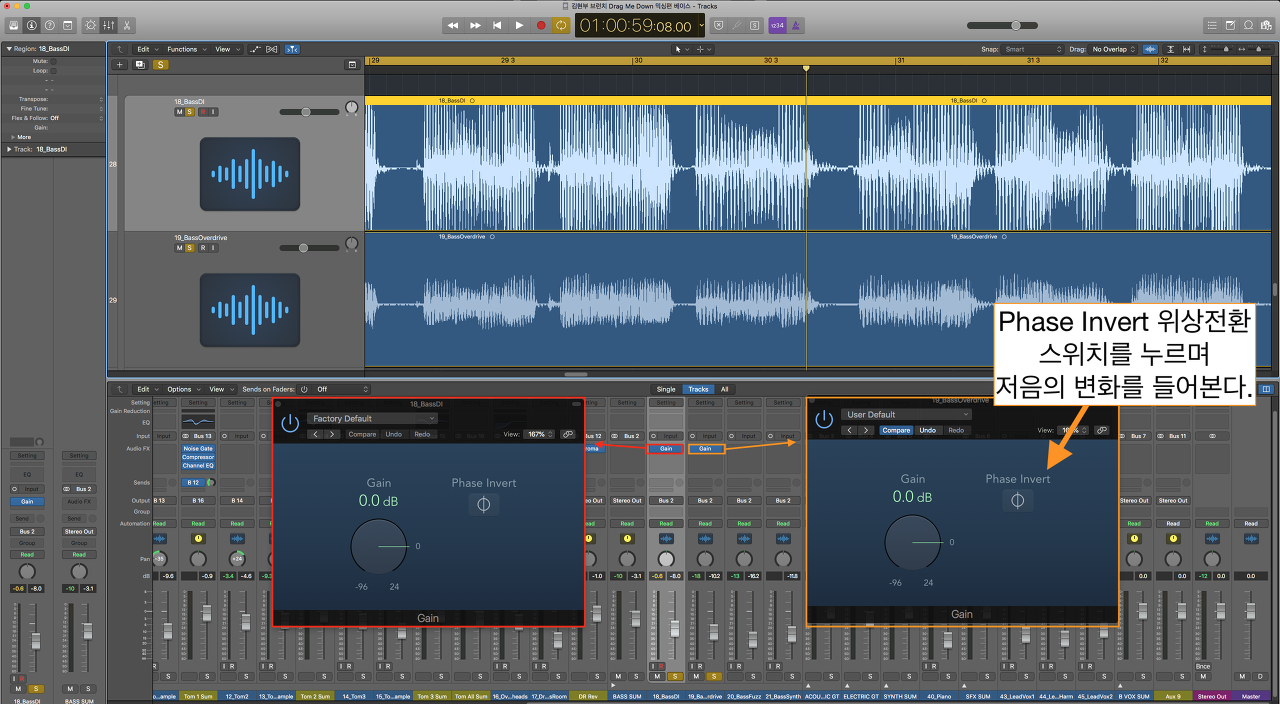
Task: Open the Tracks area Functions menu
Action: (186, 49)
